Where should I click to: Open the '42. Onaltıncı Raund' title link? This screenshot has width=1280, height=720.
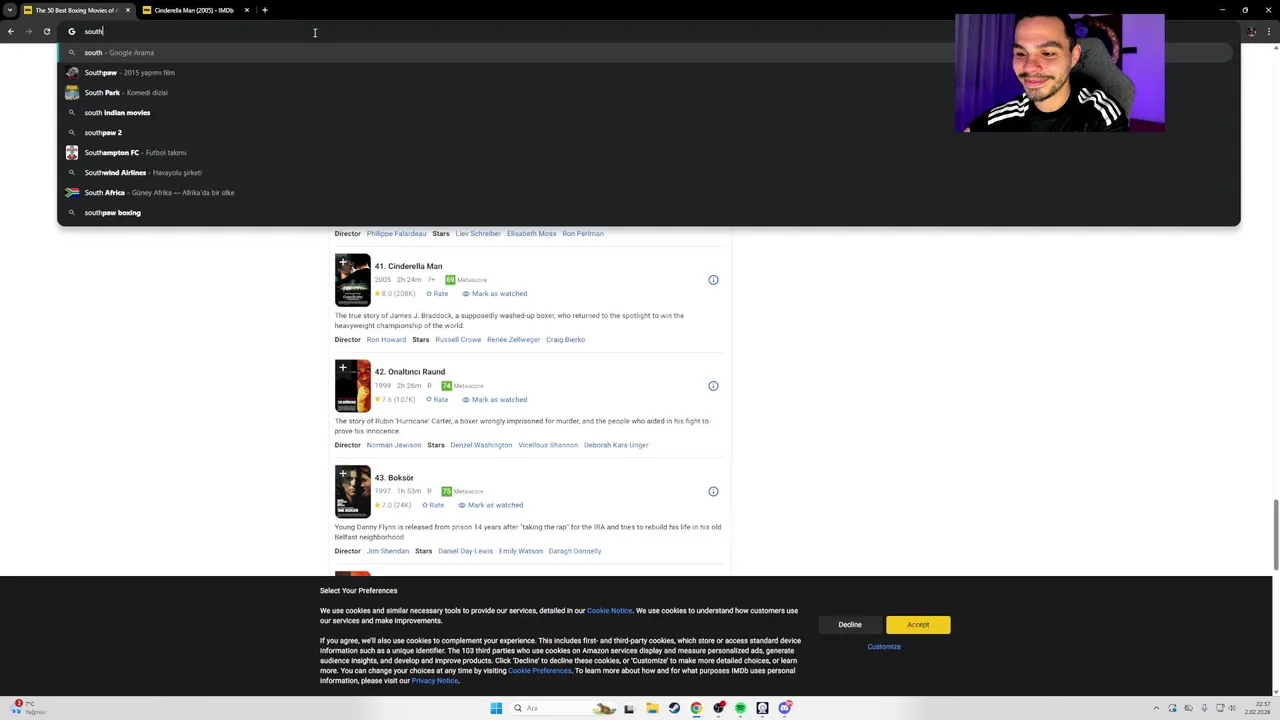point(409,372)
